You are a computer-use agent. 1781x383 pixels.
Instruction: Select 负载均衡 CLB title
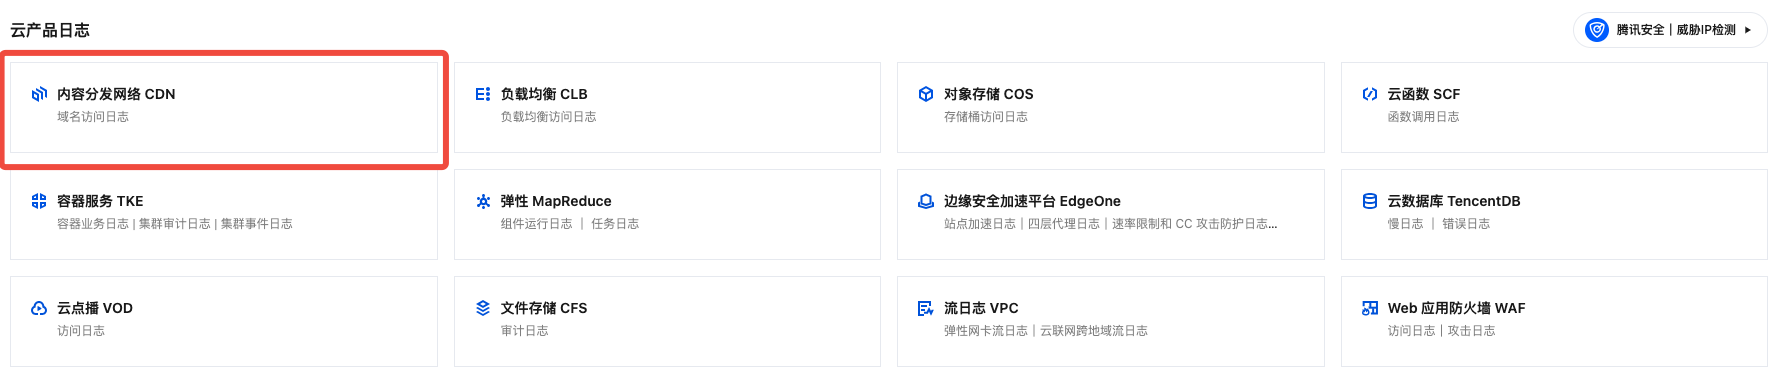tap(544, 94)
